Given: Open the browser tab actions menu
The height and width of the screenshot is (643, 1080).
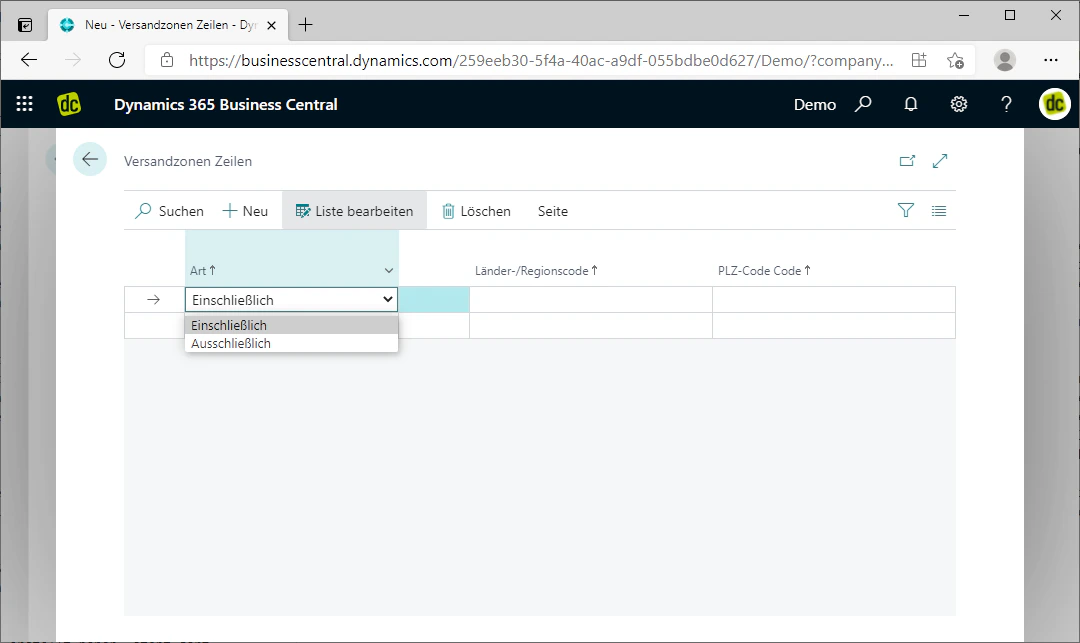Looking at the screenshot, I should [25, 25].
